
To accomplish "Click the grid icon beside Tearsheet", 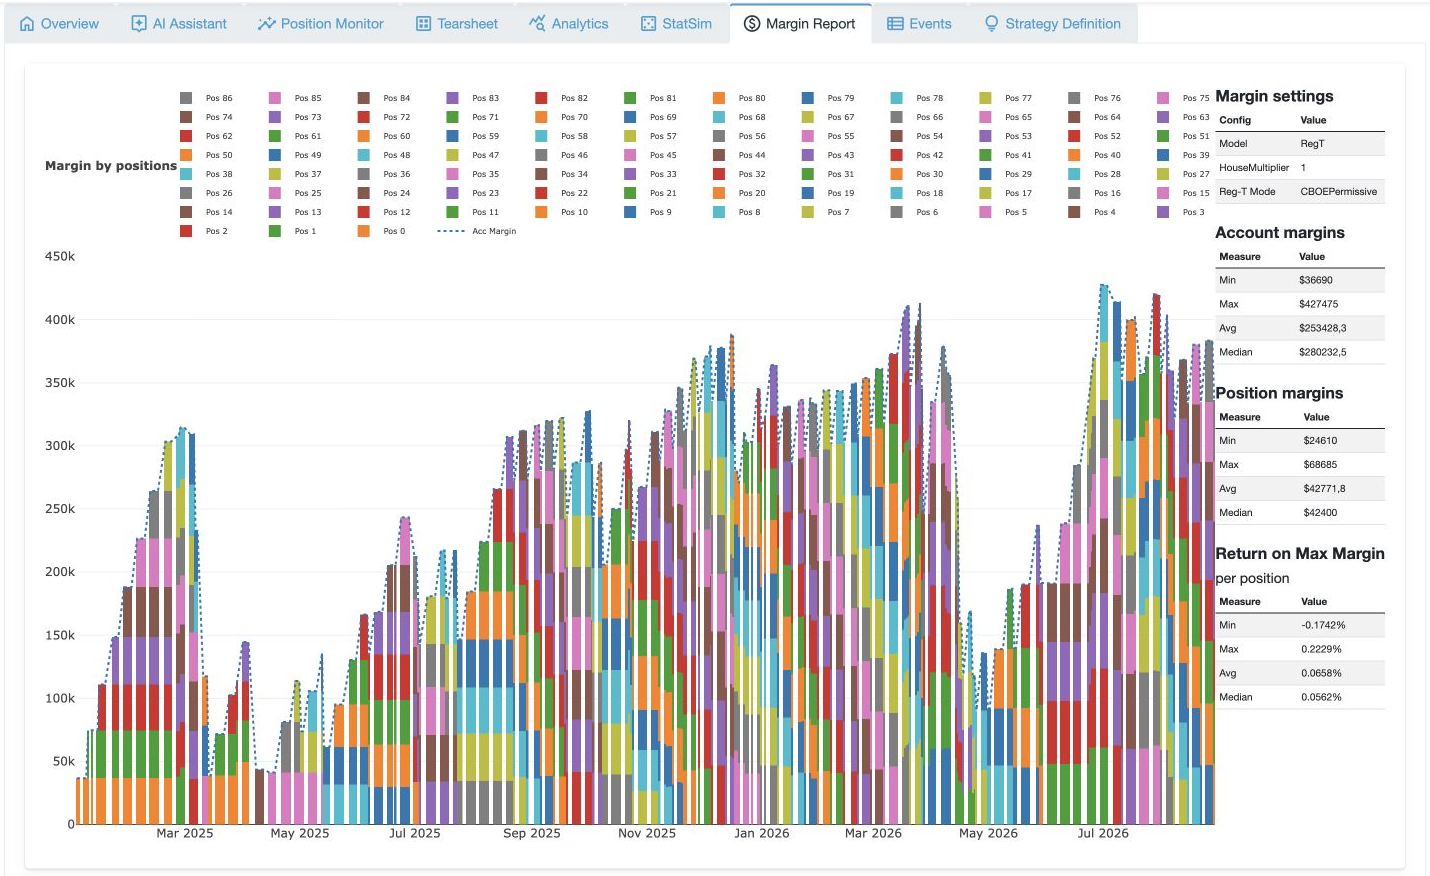I will tap(424, 24).
